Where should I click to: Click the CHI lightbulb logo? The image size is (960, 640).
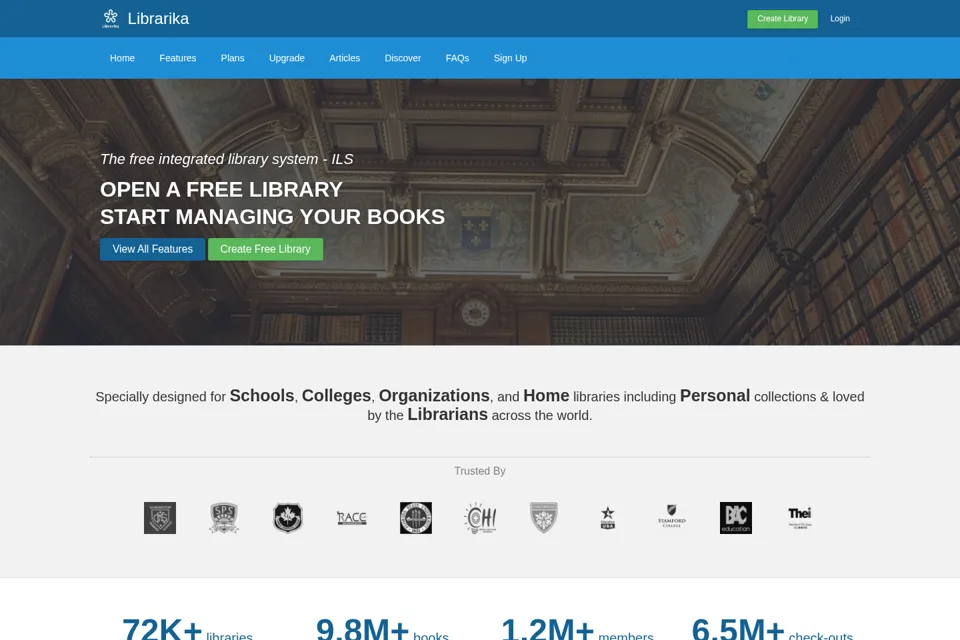tap(480, 518)
